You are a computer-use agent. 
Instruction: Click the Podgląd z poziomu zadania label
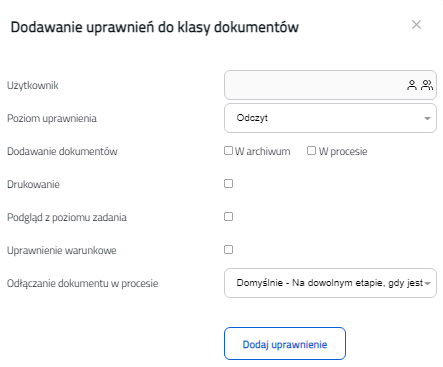tap(67, 217)
